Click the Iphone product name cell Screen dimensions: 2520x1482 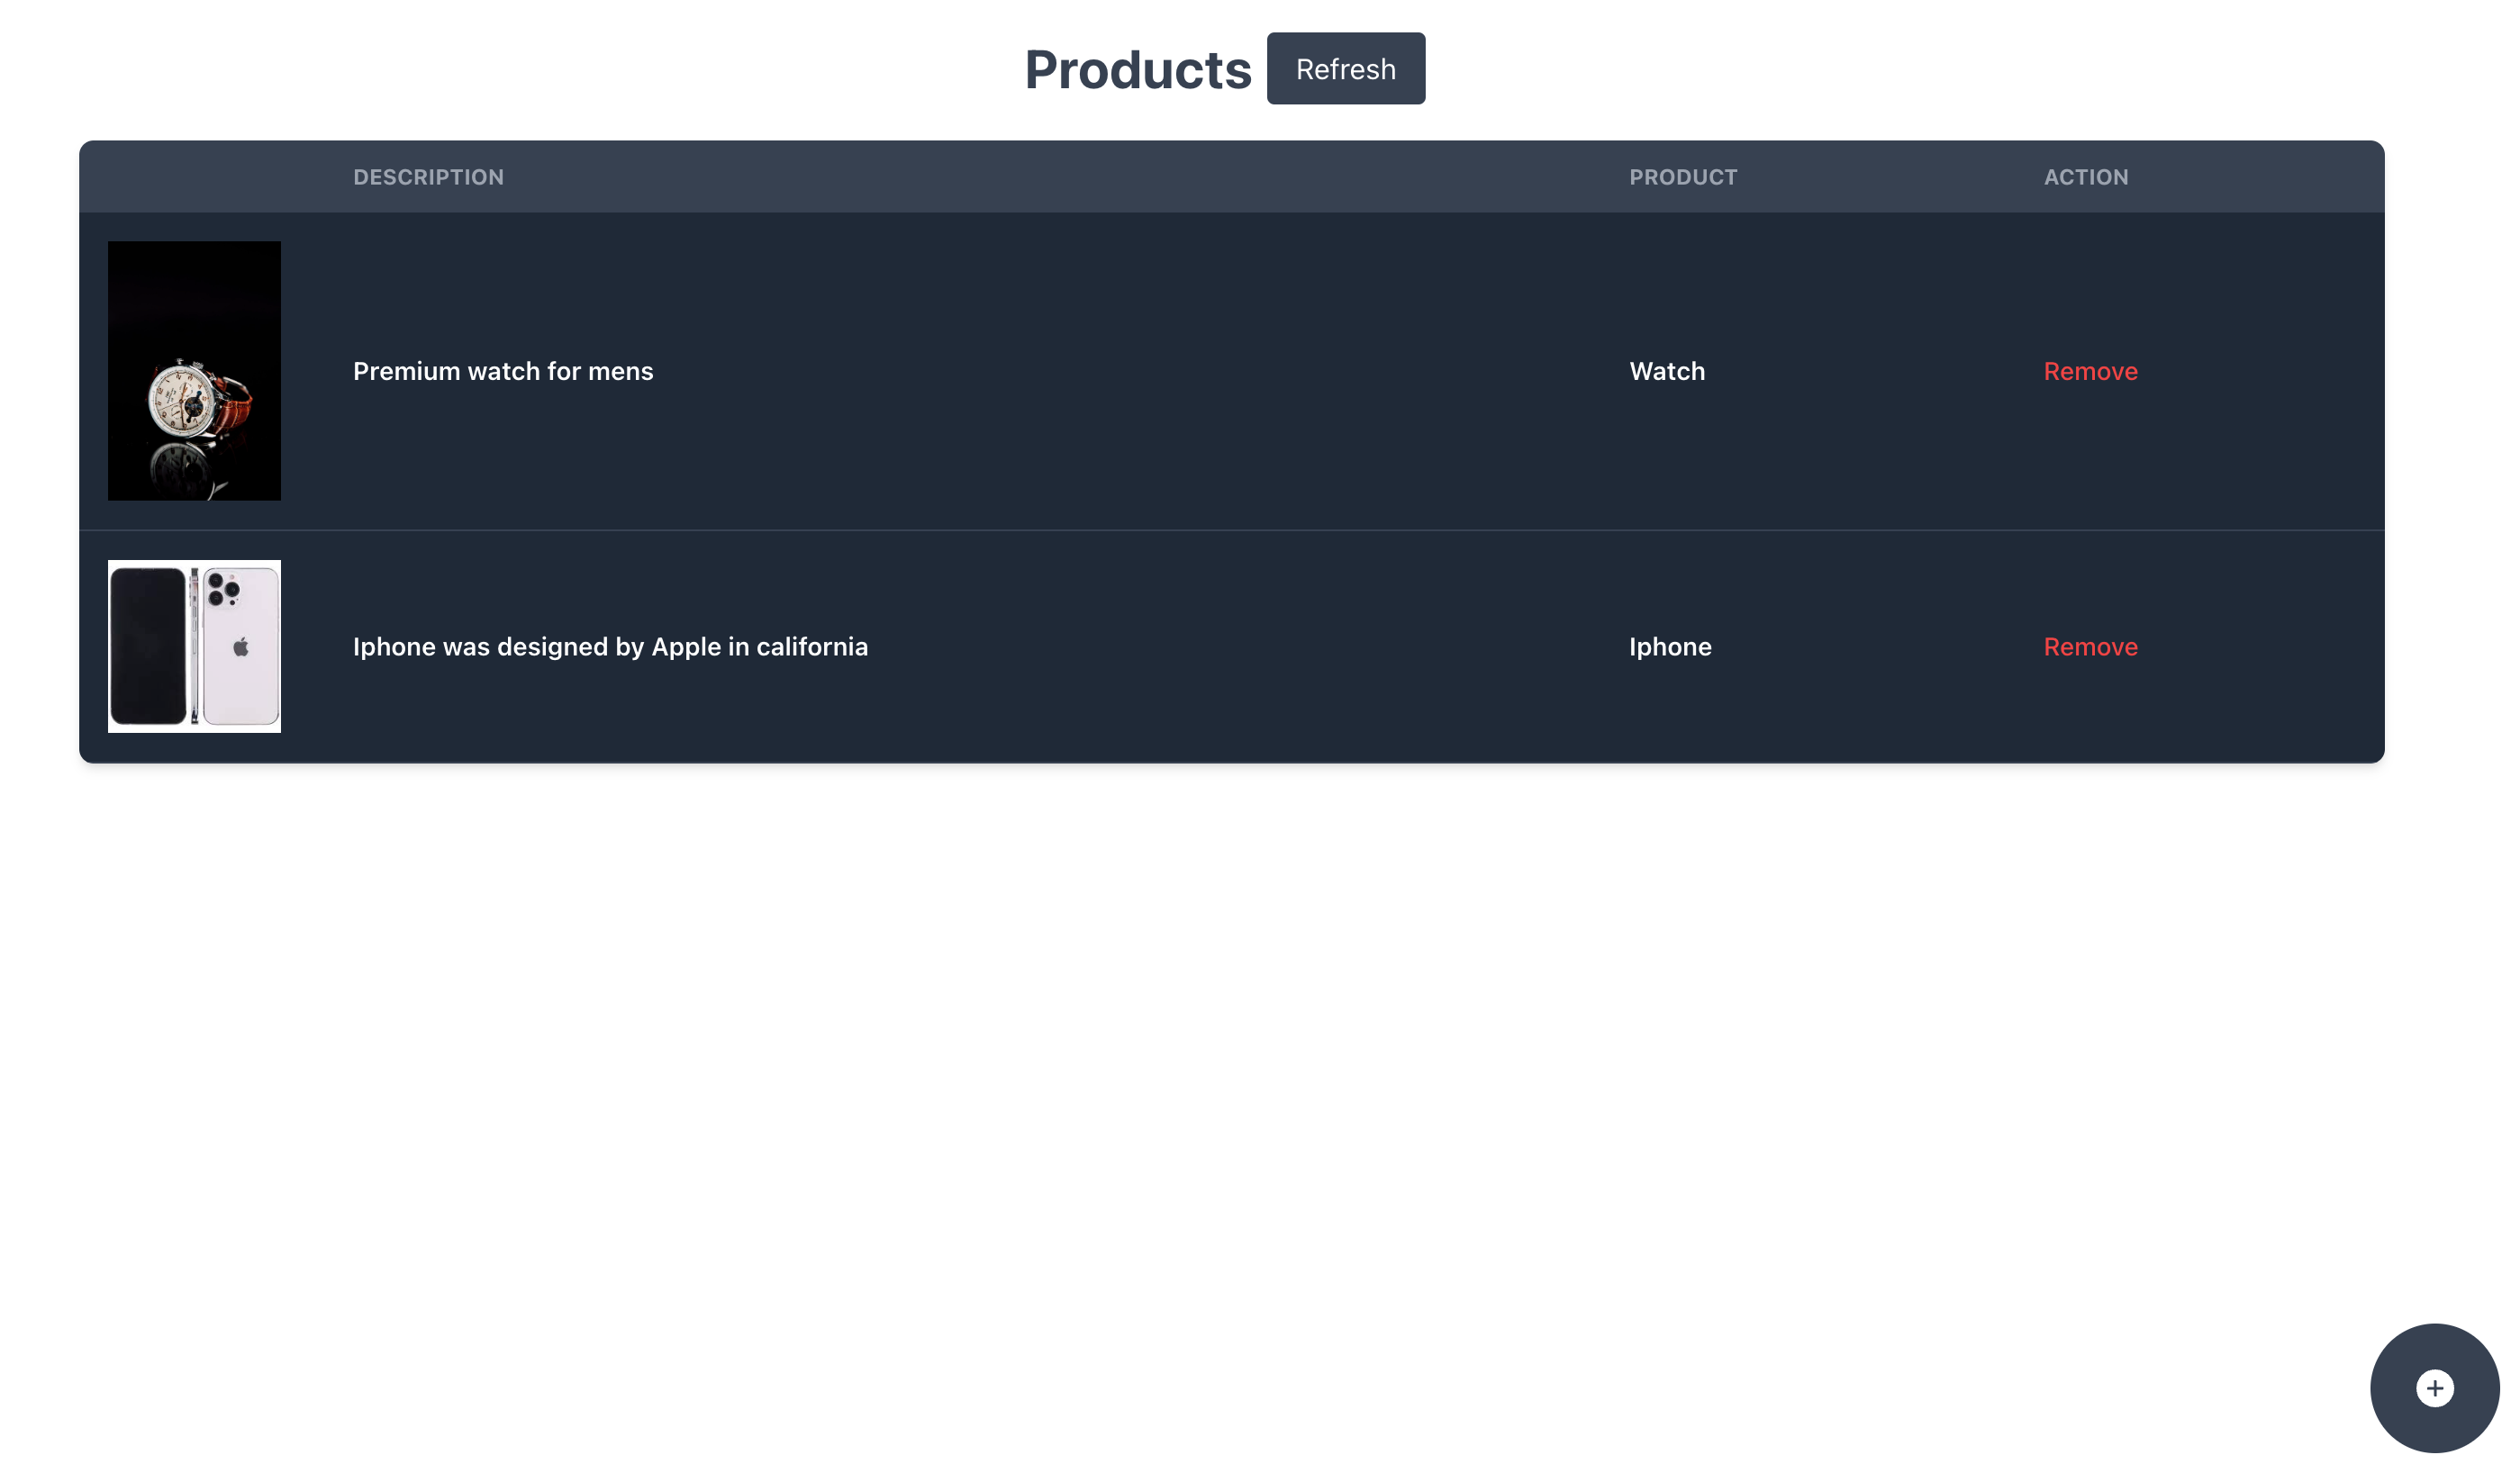[1670, 647]
